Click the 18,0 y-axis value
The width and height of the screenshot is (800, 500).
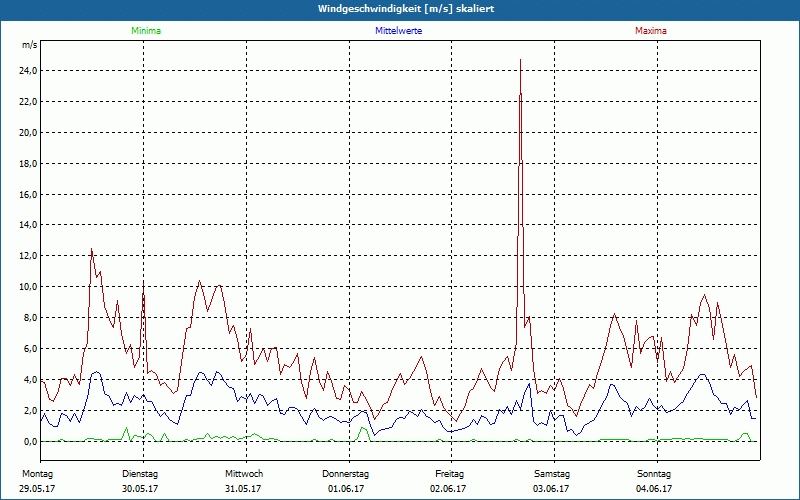(28, 164)
